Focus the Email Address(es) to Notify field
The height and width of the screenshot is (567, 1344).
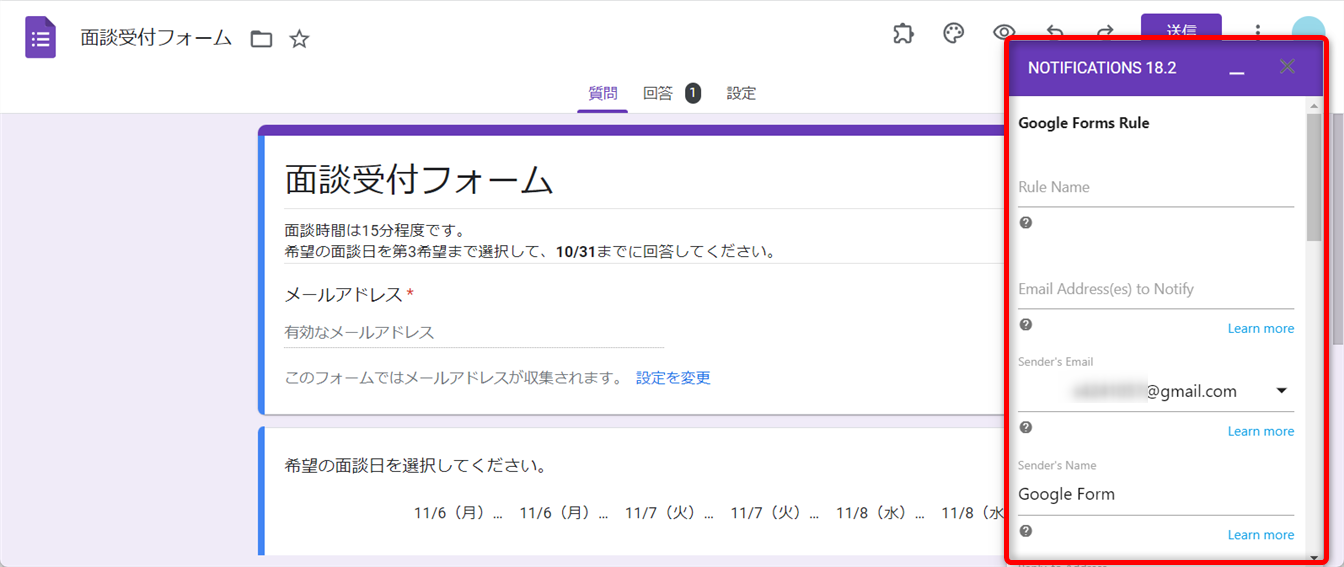[1155, 290]
